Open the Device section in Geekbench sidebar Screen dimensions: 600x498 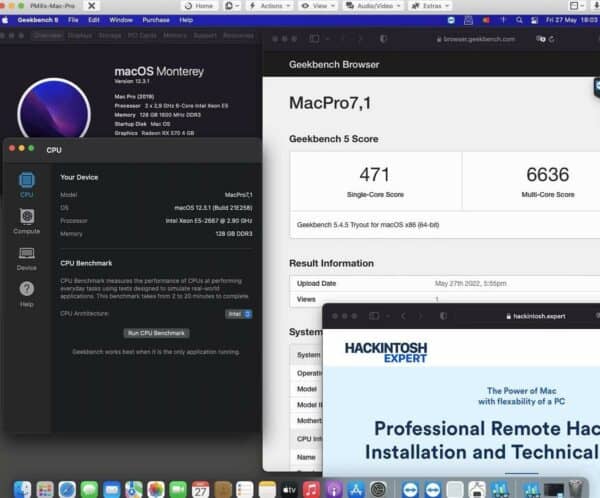(26, 259)
